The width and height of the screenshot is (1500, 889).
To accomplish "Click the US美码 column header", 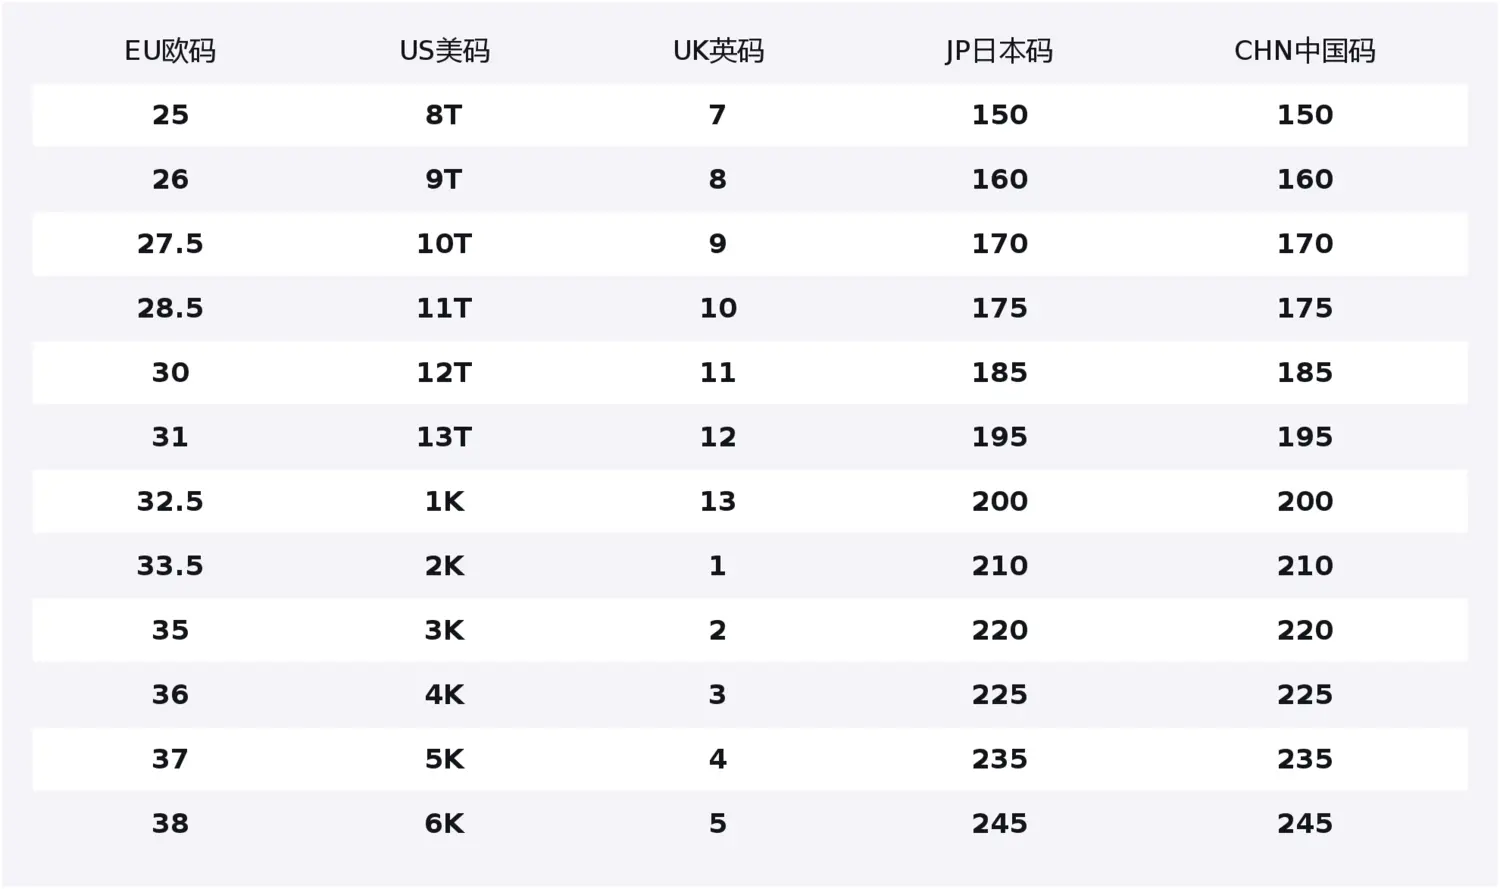I will (444, 51).
